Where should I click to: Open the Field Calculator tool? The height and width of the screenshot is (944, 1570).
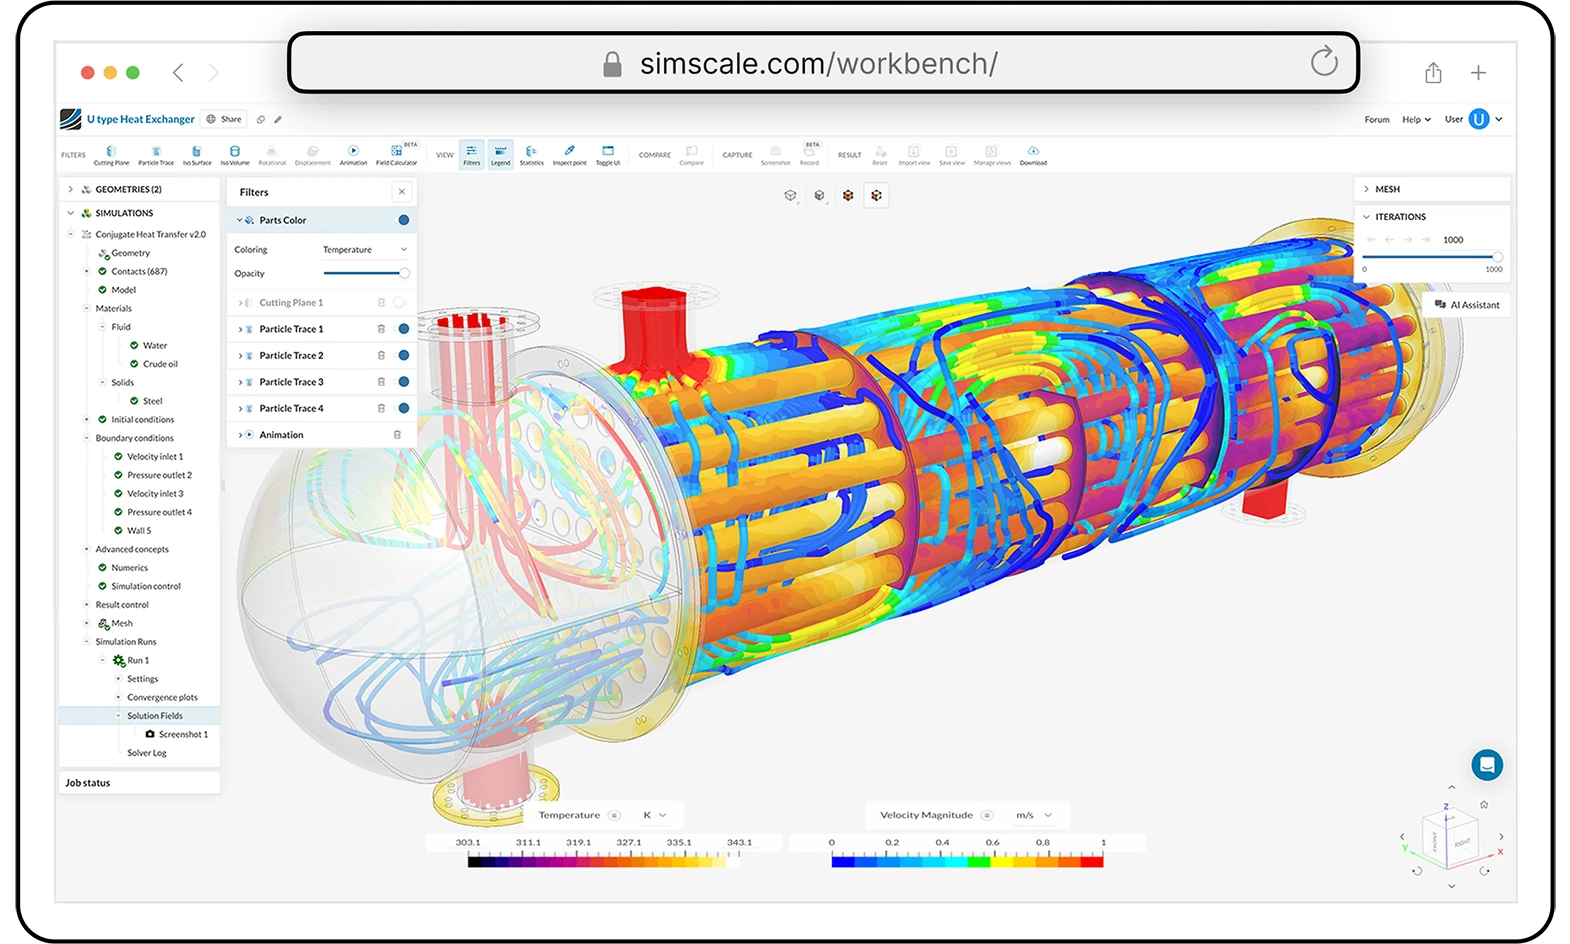[x=396, y=154]
